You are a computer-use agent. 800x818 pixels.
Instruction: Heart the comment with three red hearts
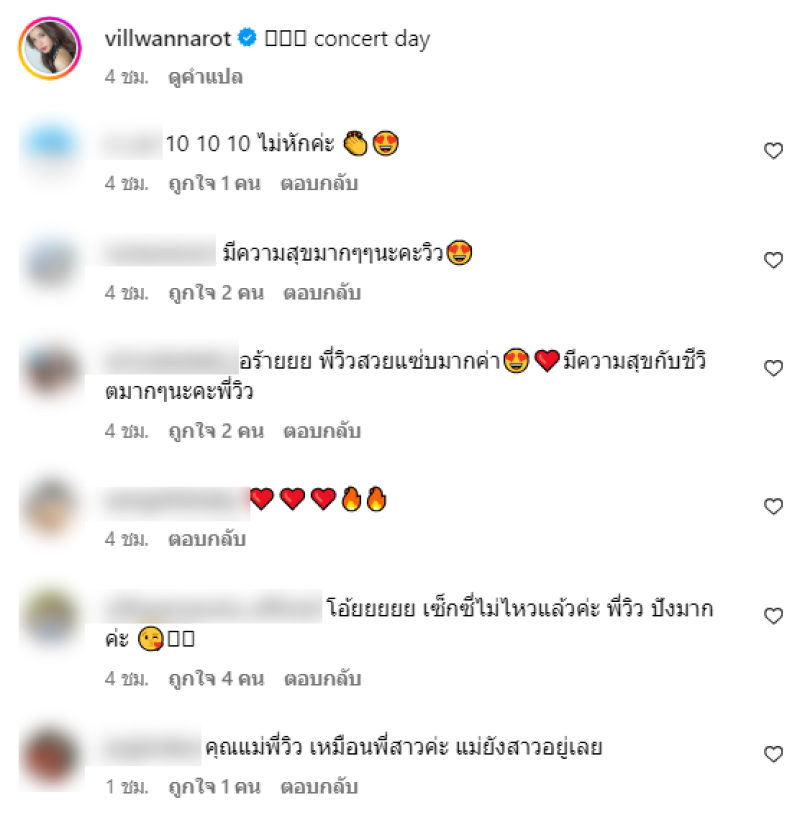(773, 506)
